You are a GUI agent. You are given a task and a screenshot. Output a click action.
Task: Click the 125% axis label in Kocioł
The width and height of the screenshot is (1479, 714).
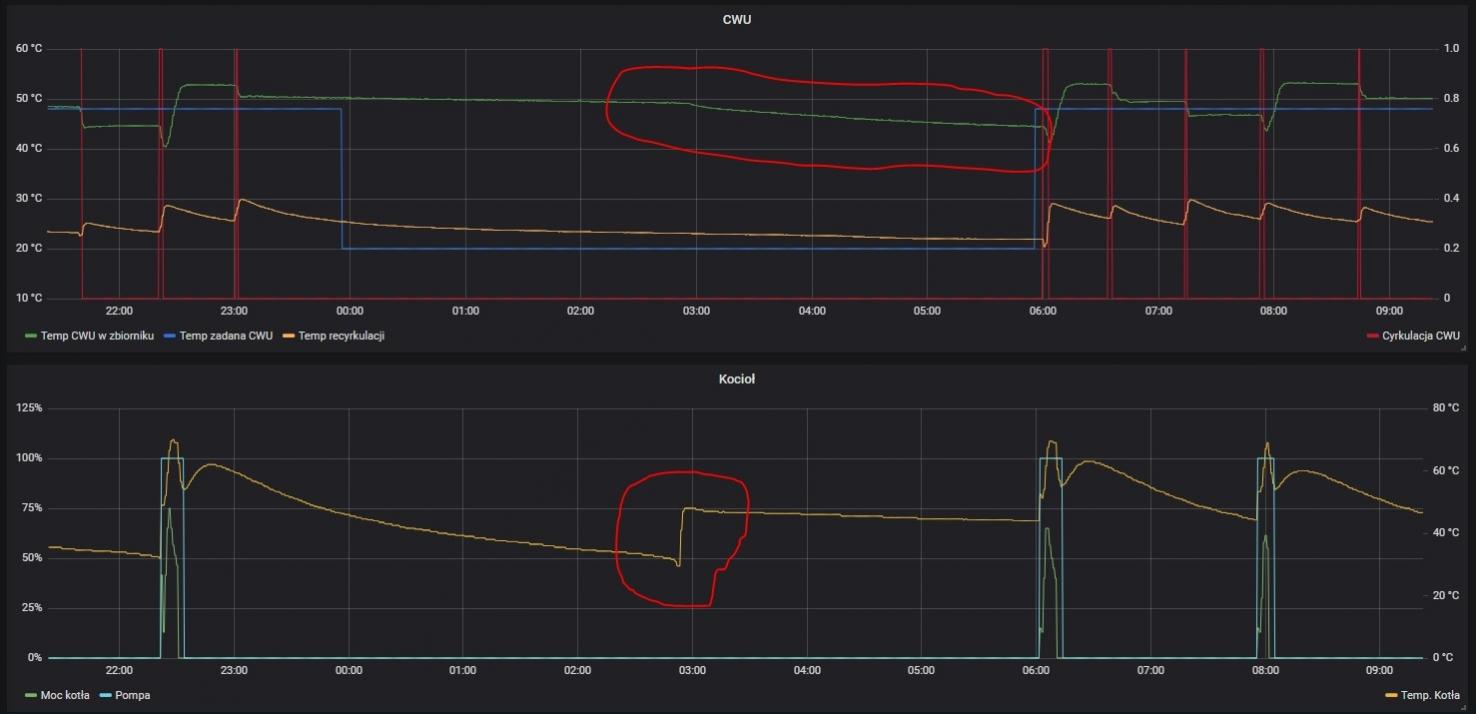29,408
